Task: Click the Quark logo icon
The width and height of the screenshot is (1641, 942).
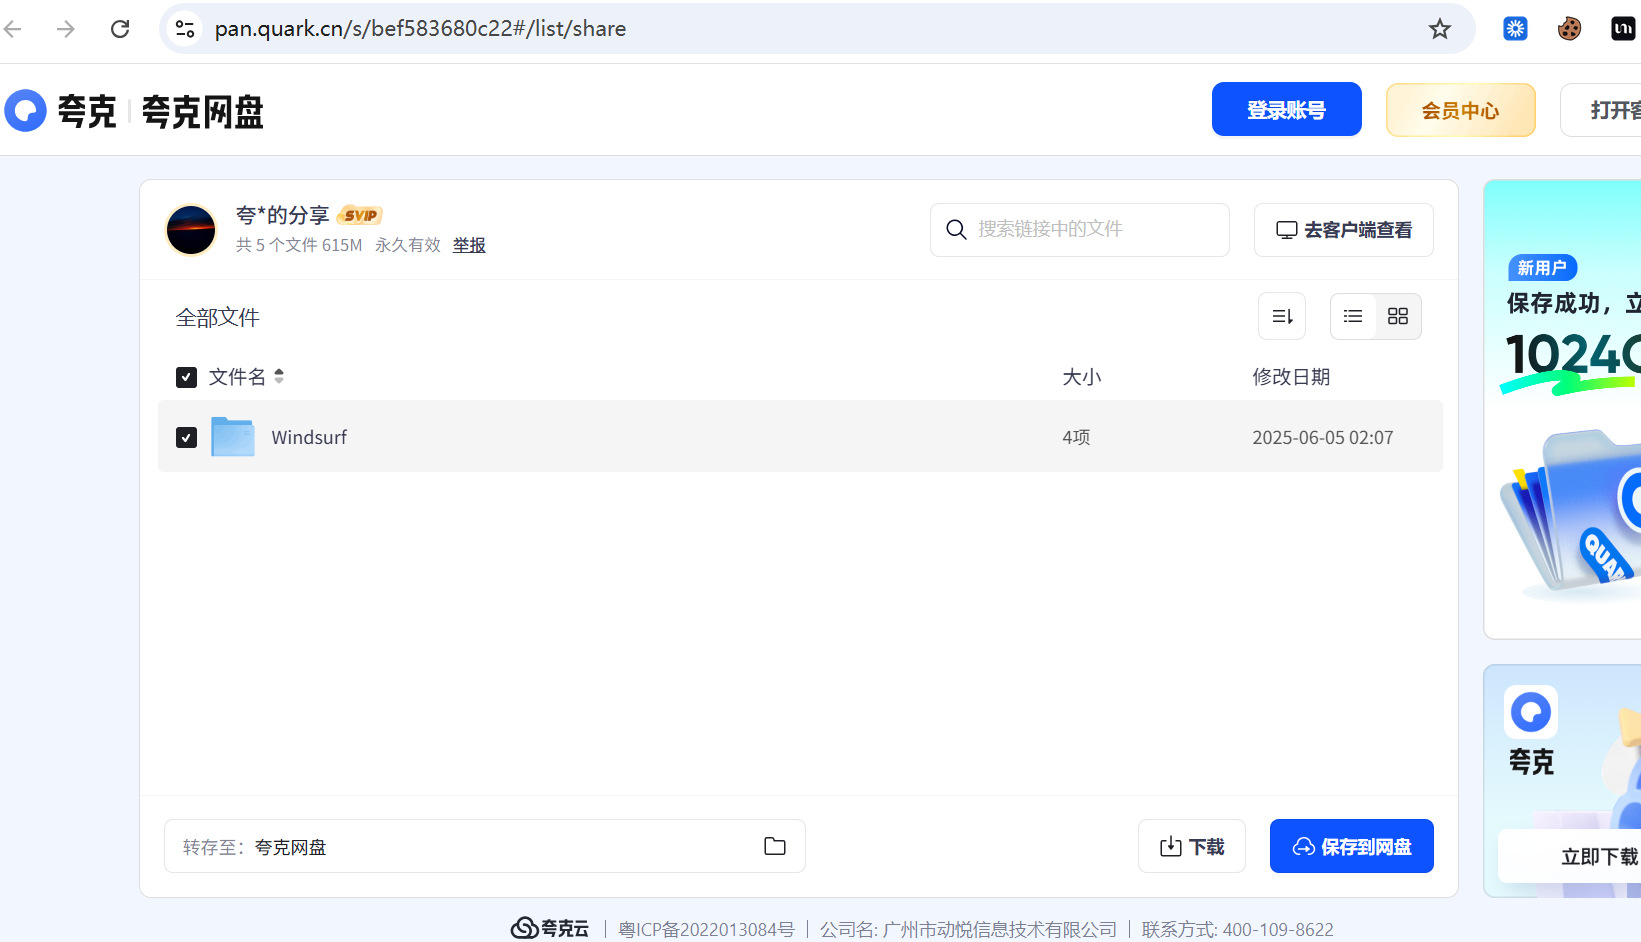Action: tap(25, 110)
